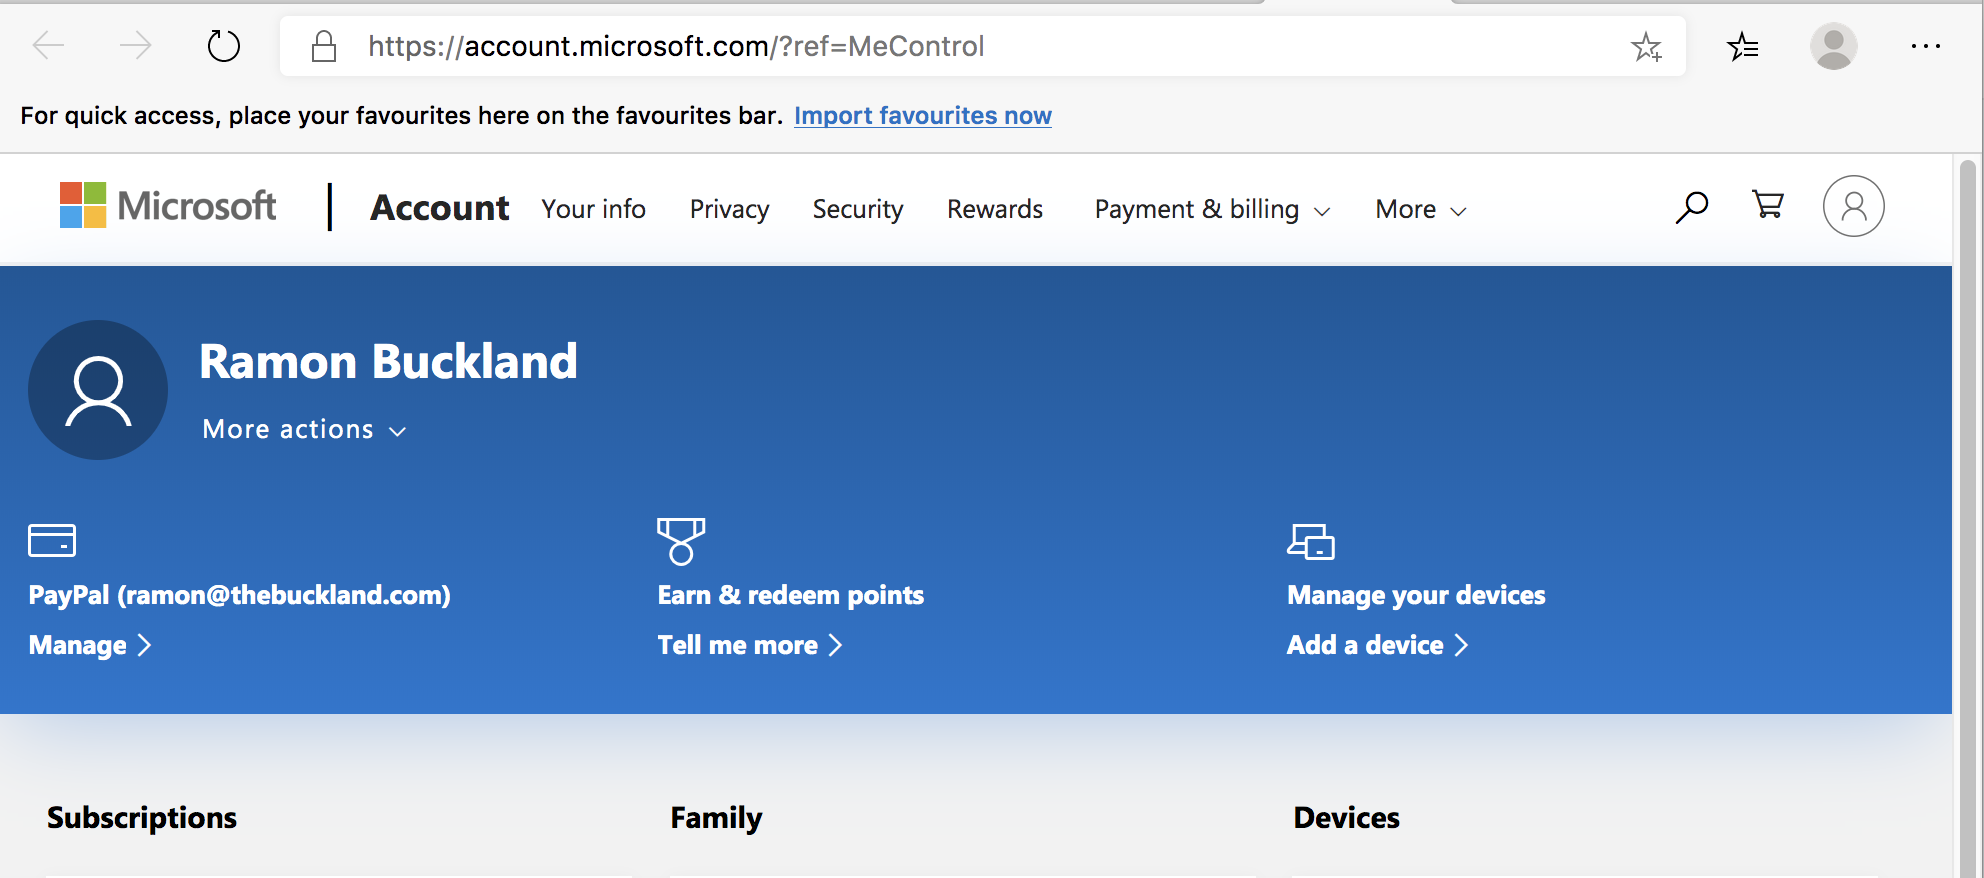Open Rewards menu item
The height and width of the screenshot is (878, 1984).
click(995, 209)
